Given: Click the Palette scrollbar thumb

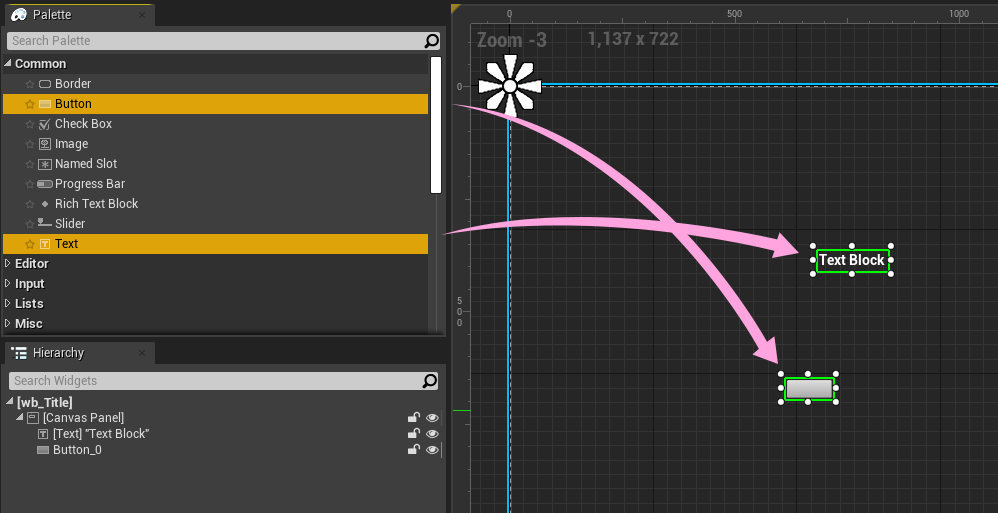Looking at the screenshot, I should point(436,125).
